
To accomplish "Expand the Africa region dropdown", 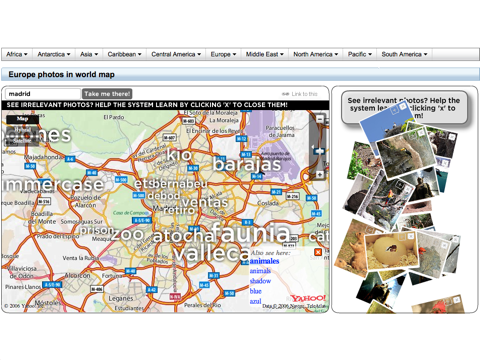I will click(17, 54).
